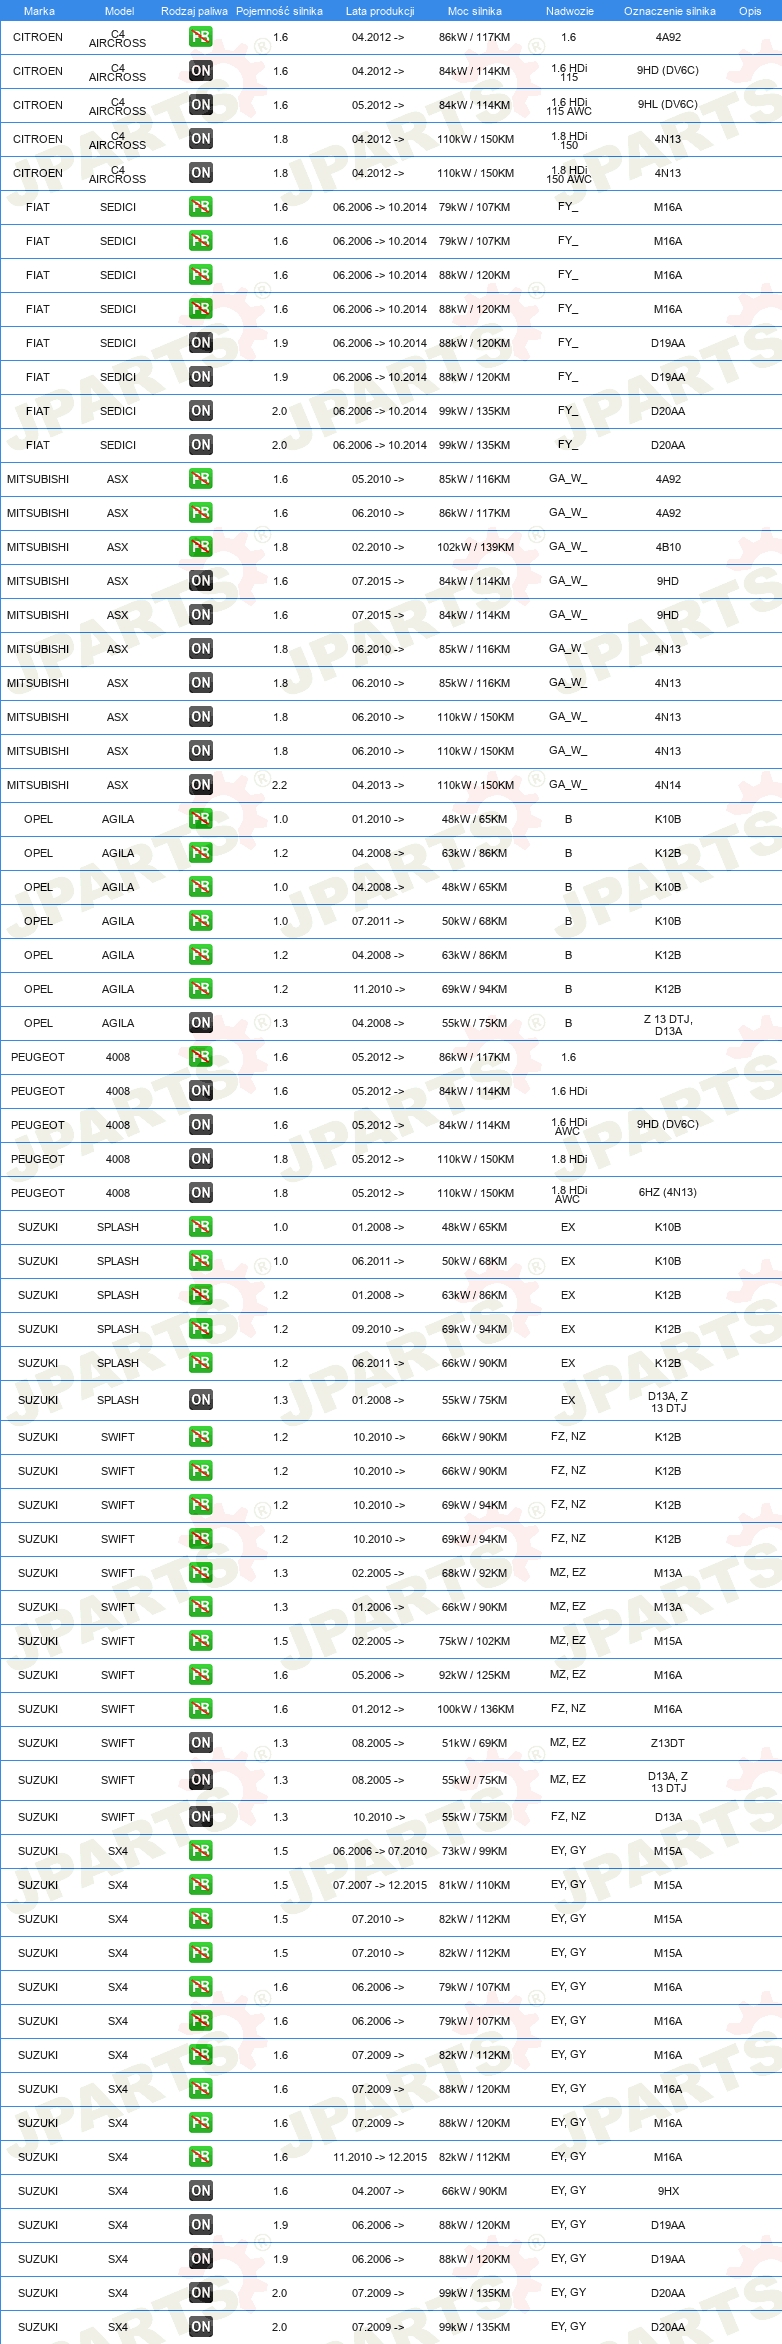782x2344 pixels.
Task: Select the 6HZ (4N13) engine code cell
Action: [x=668, y=1192]
